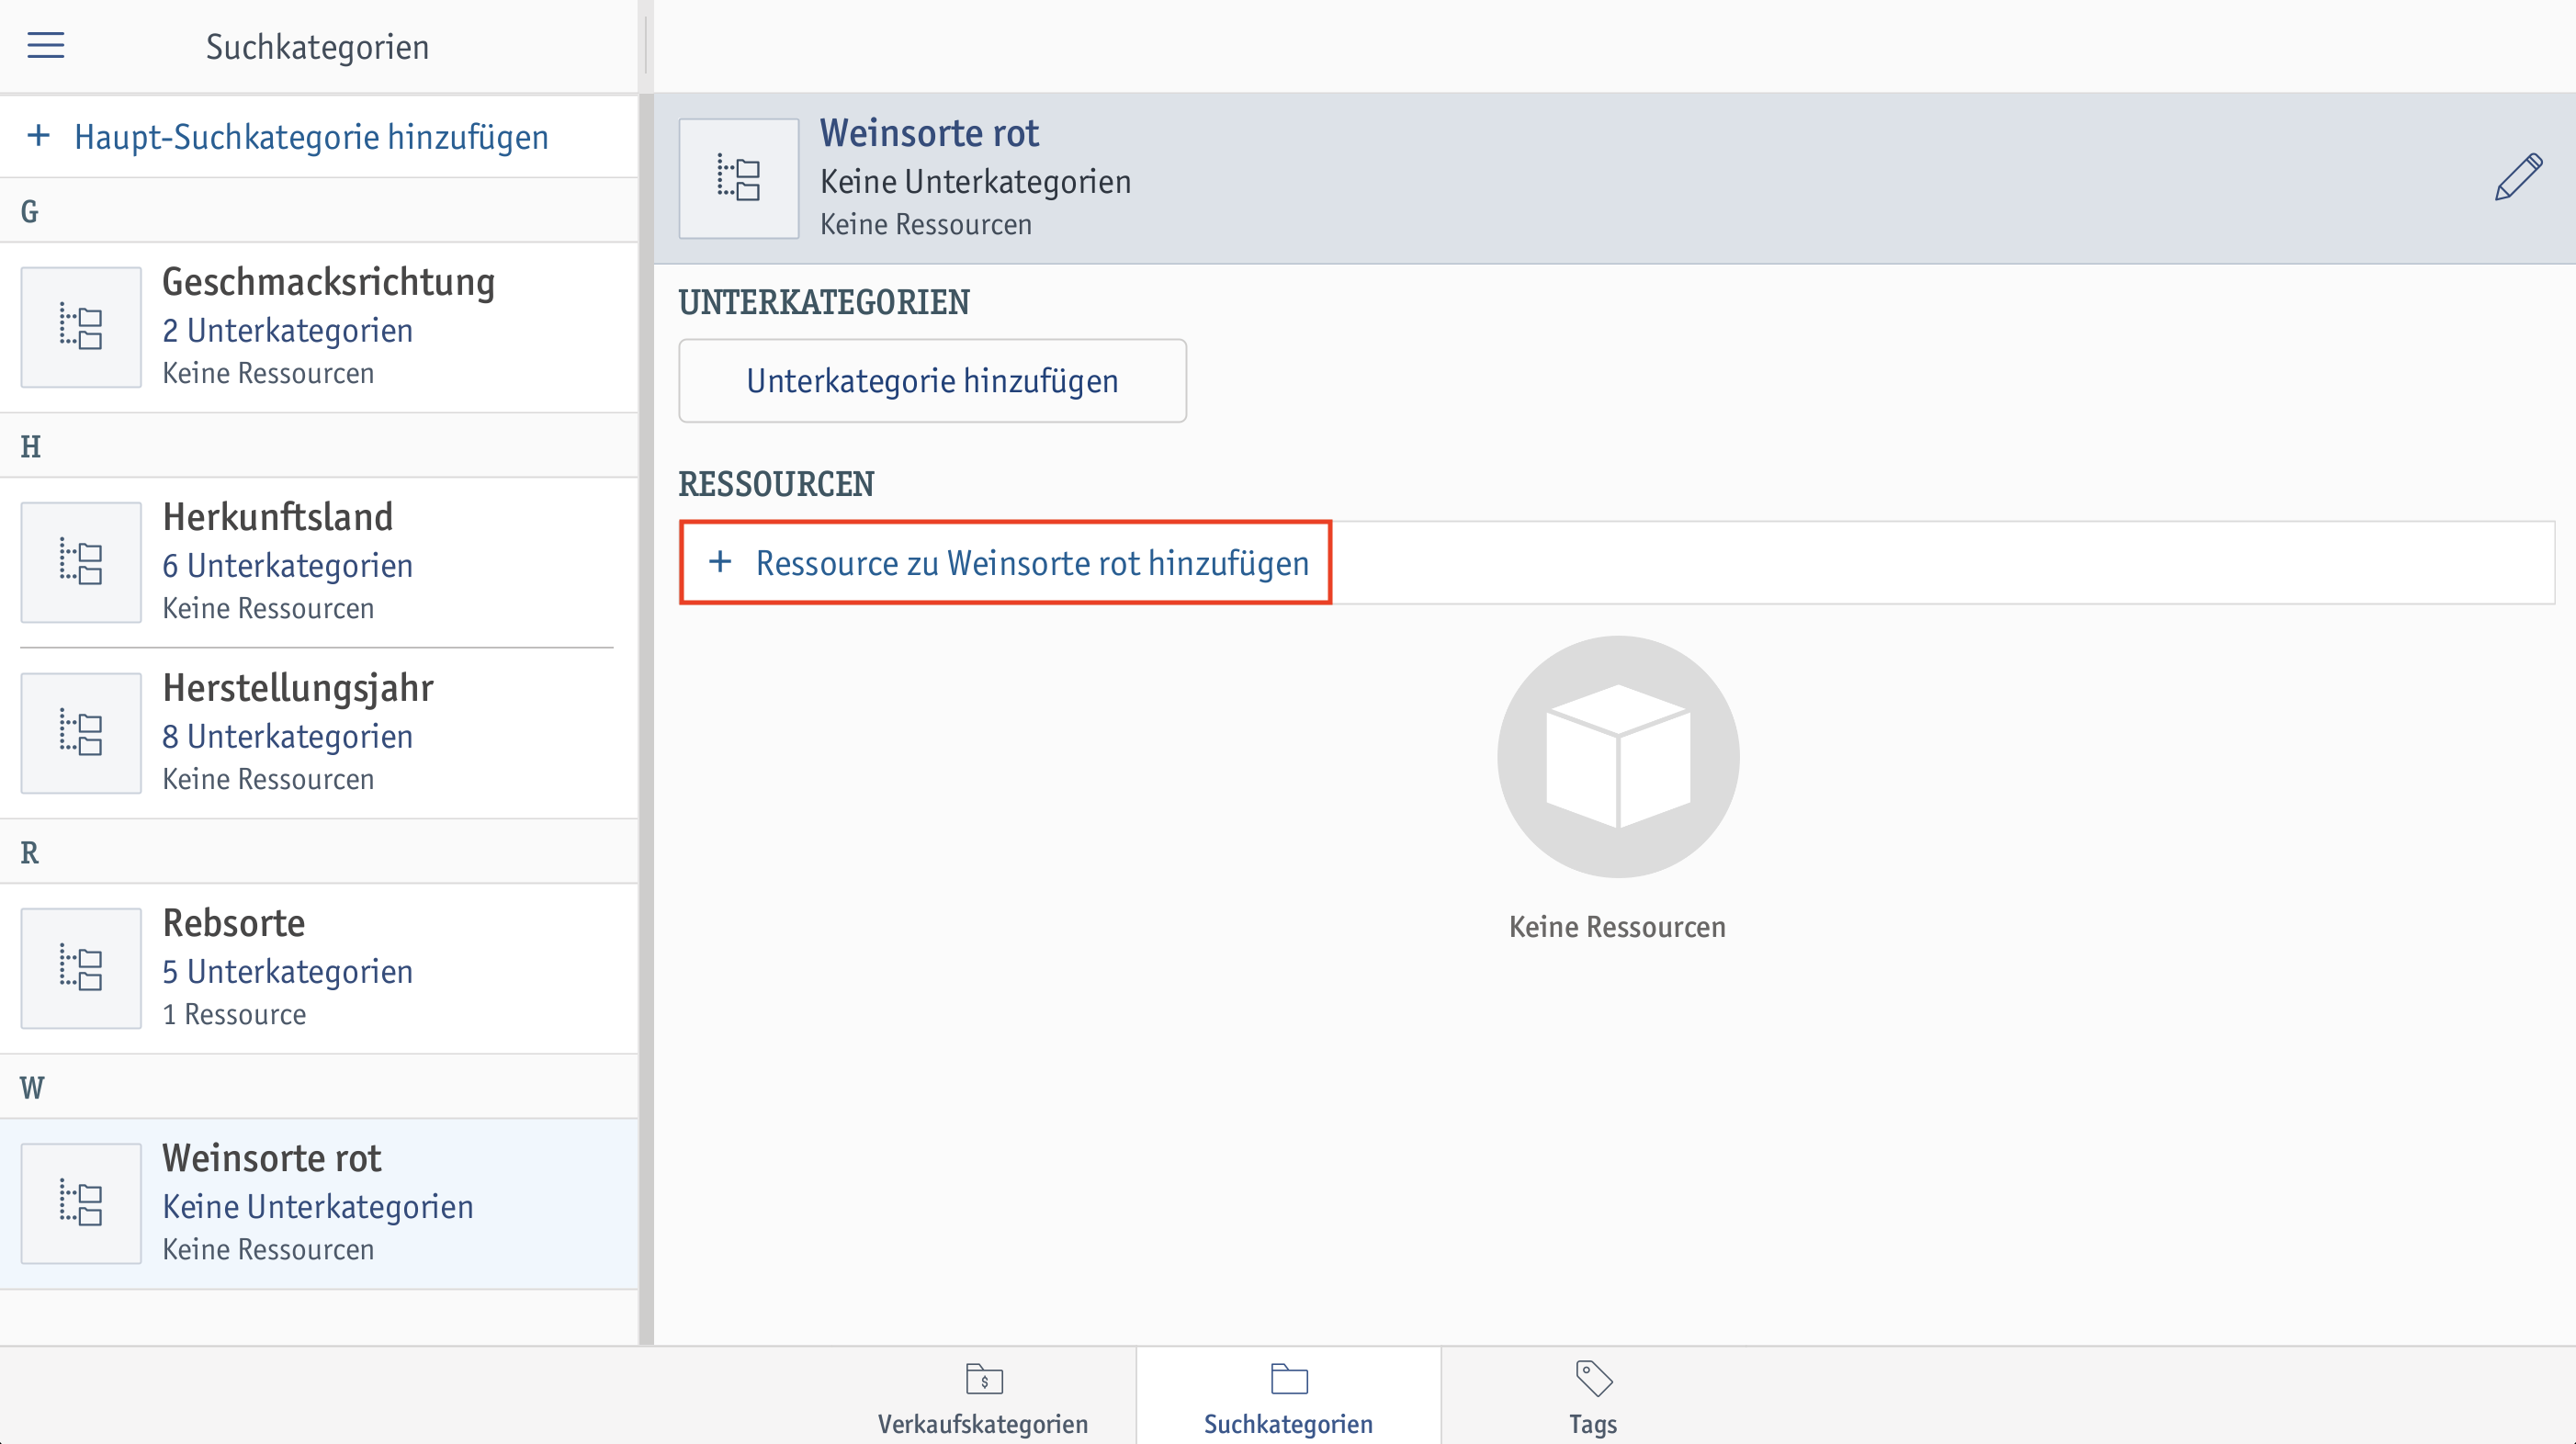The image size is (2576, 1444).
Task: Switch to the Verkaufskategorien tab
Action: 983,1397
